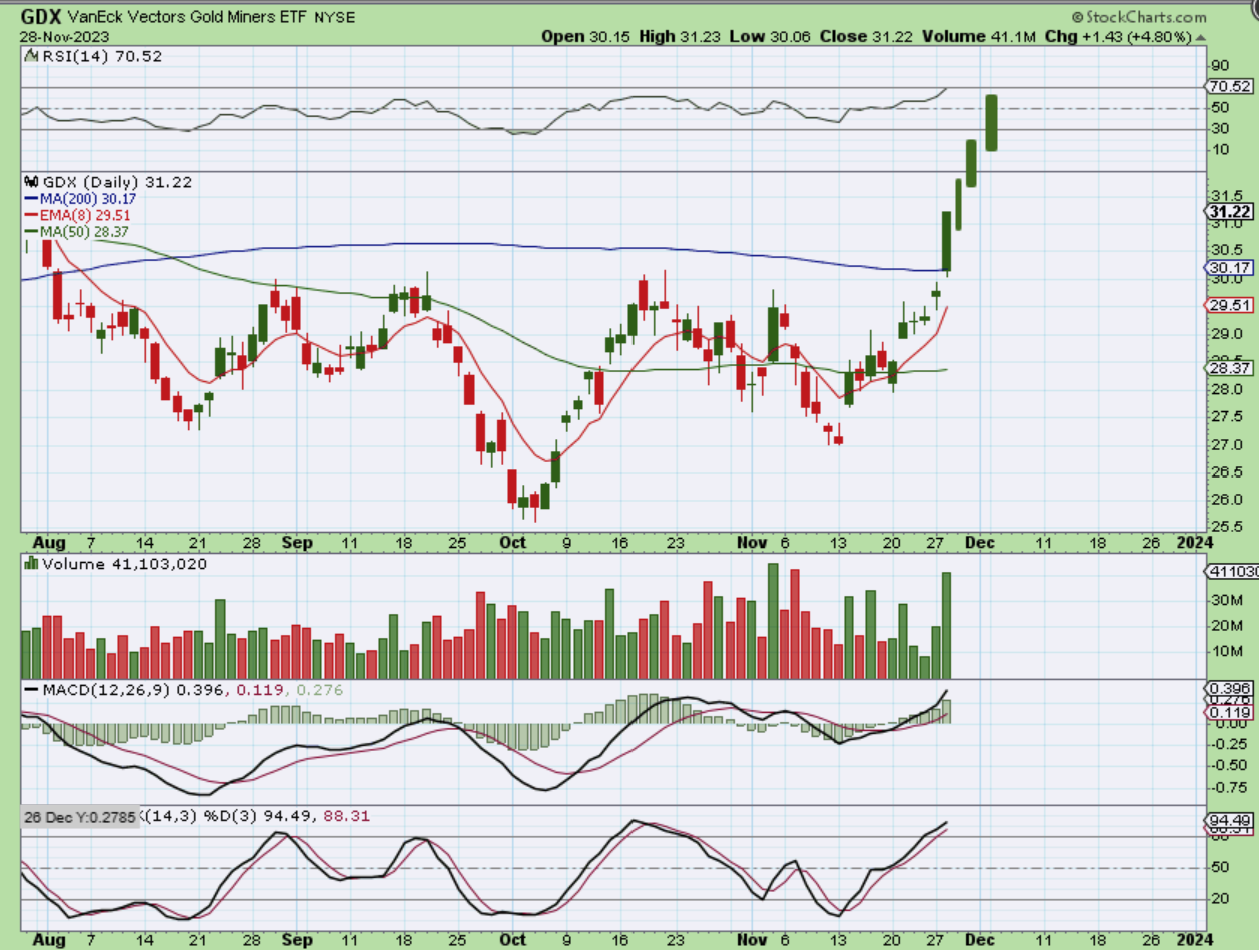Click the GDX (Daily) 31.22 legend
Image resolution: width=1260 pixels, height=951 pixels.
(x=116, y=182)
